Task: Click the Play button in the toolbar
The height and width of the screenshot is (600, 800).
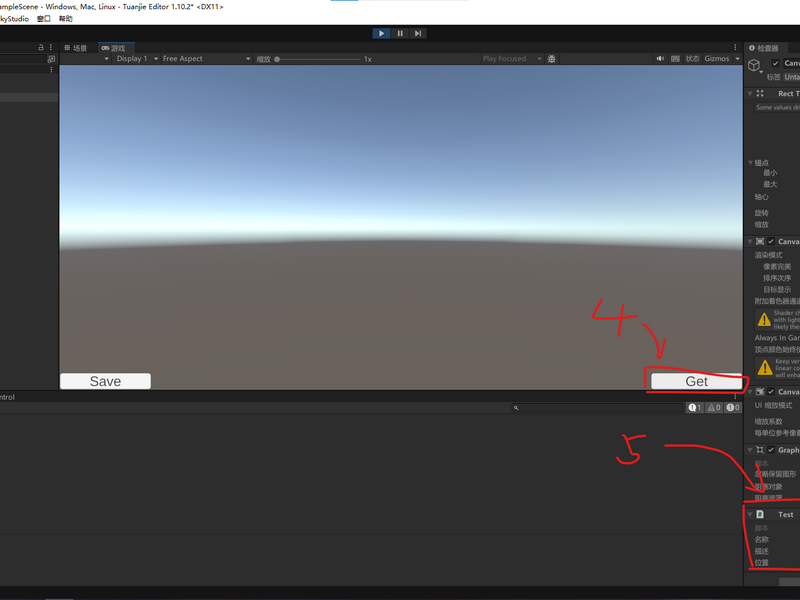Action: click(381, 33)
